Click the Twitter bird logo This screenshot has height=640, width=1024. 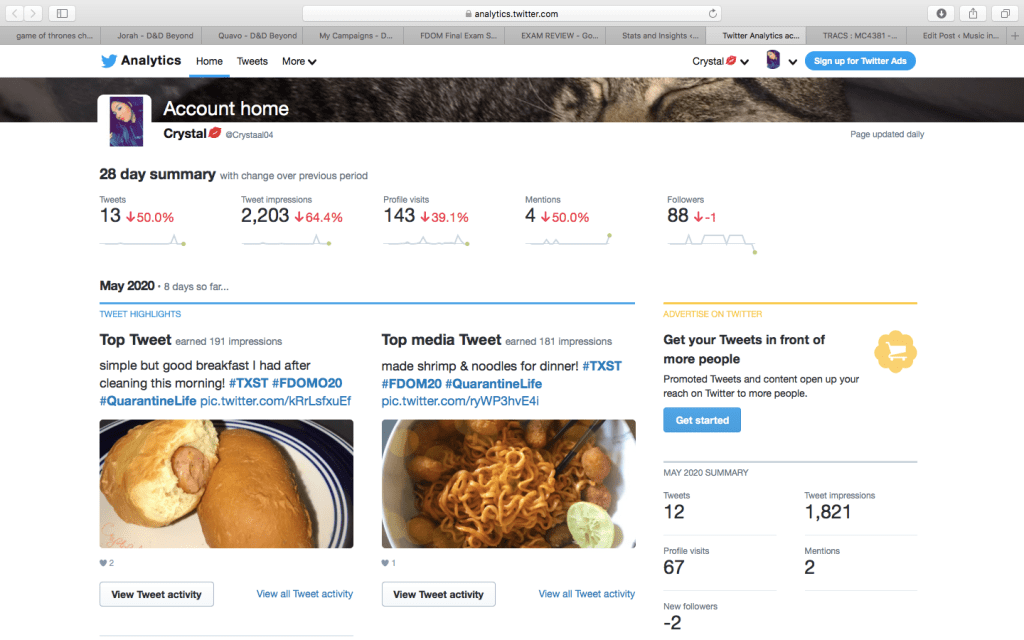click(109, 61)
